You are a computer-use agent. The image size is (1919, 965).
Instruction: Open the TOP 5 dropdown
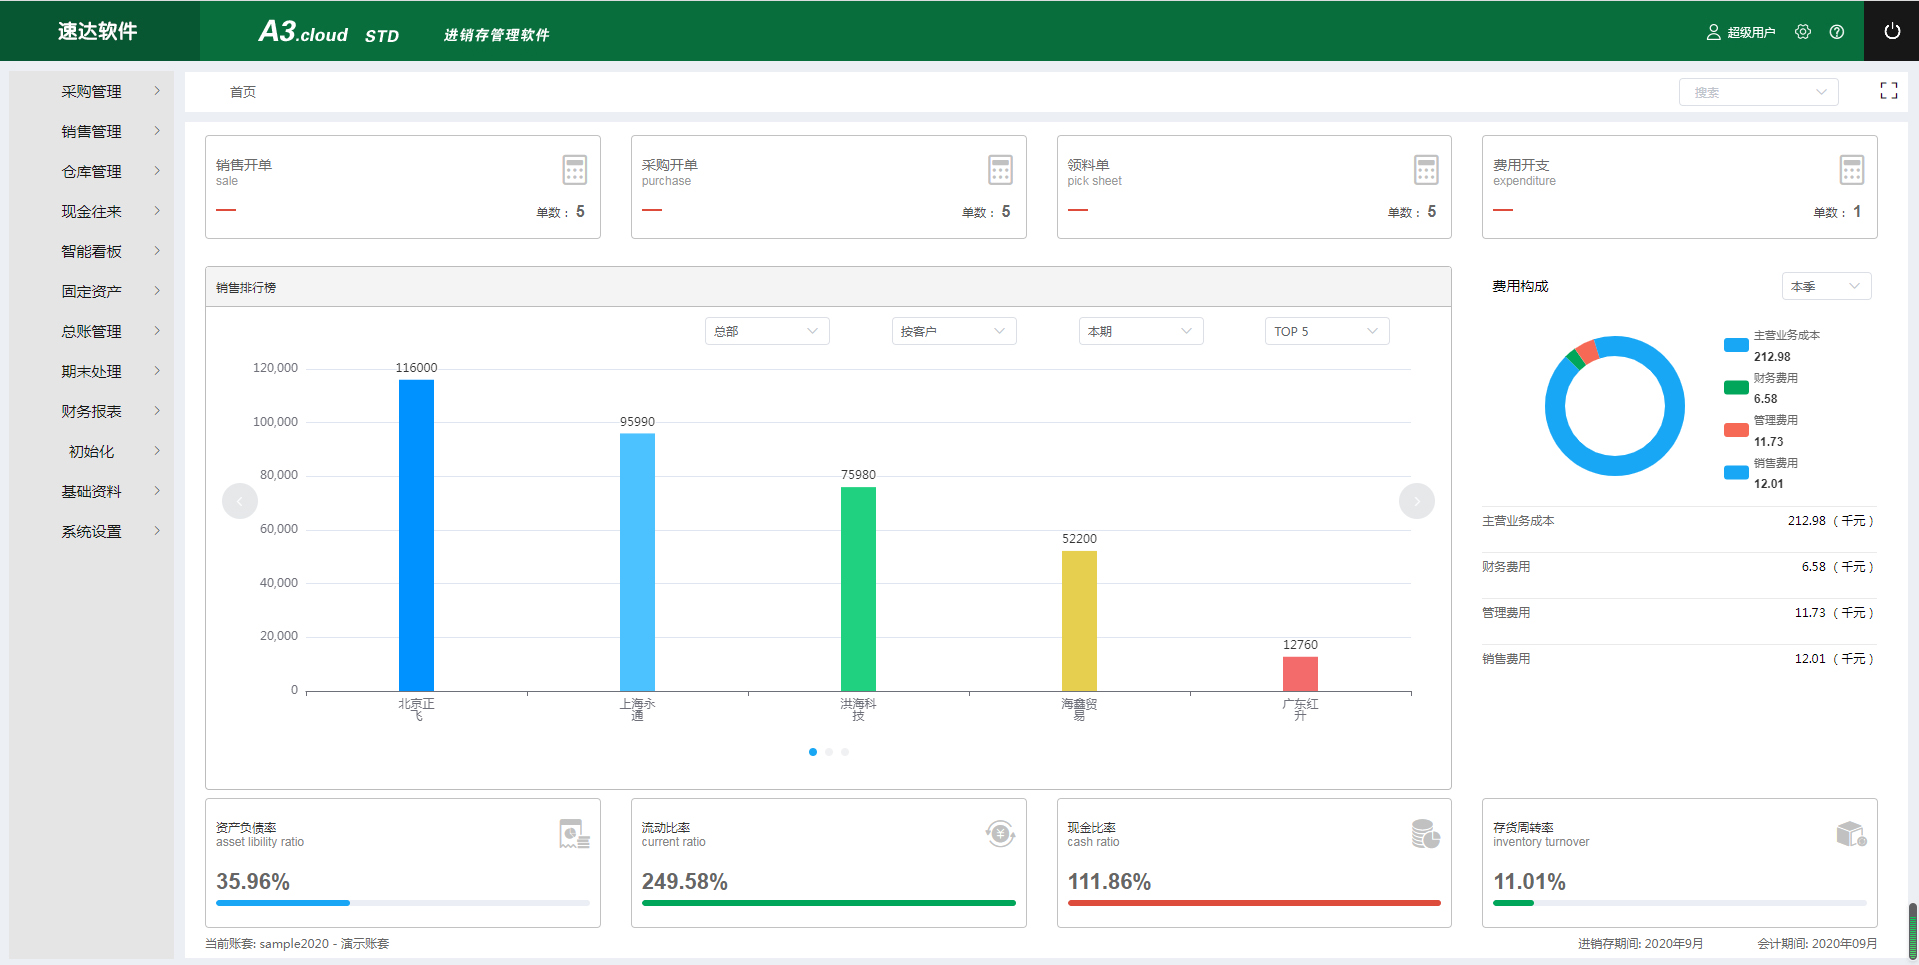(x=1326, y=331)
